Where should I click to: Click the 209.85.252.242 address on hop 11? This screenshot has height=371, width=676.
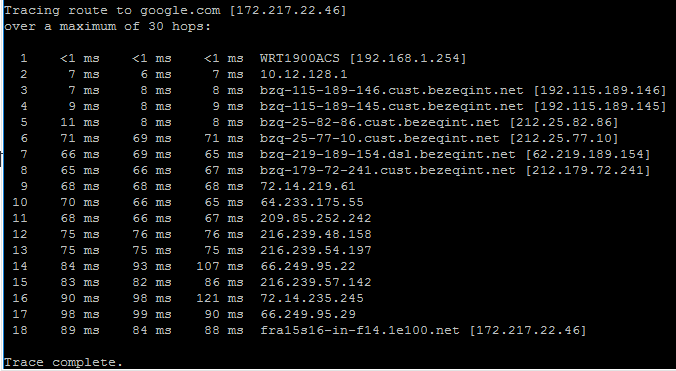coord(316,218)
